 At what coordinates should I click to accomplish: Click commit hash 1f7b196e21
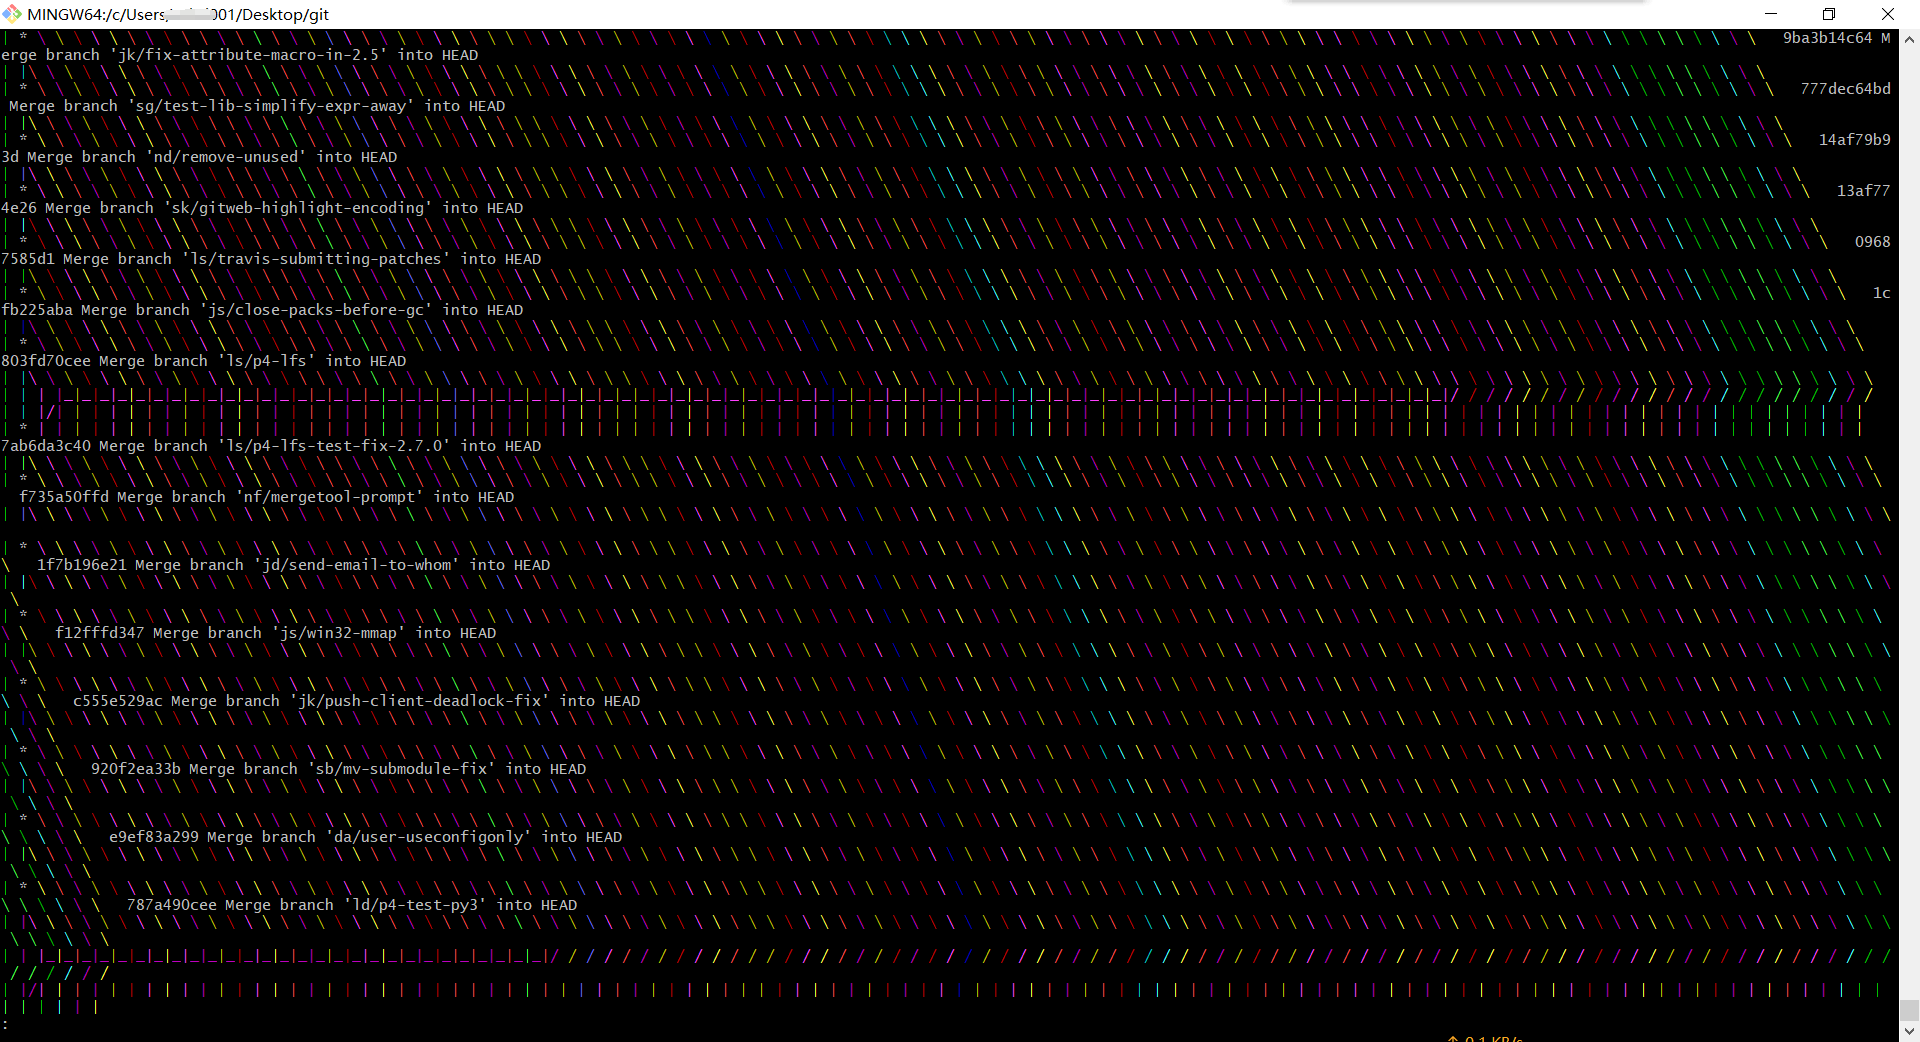(x=82, y=565)
